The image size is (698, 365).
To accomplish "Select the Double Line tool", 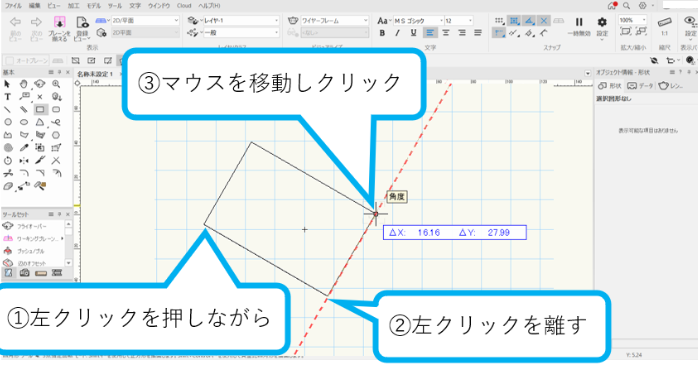I will (x=24, y=110).
